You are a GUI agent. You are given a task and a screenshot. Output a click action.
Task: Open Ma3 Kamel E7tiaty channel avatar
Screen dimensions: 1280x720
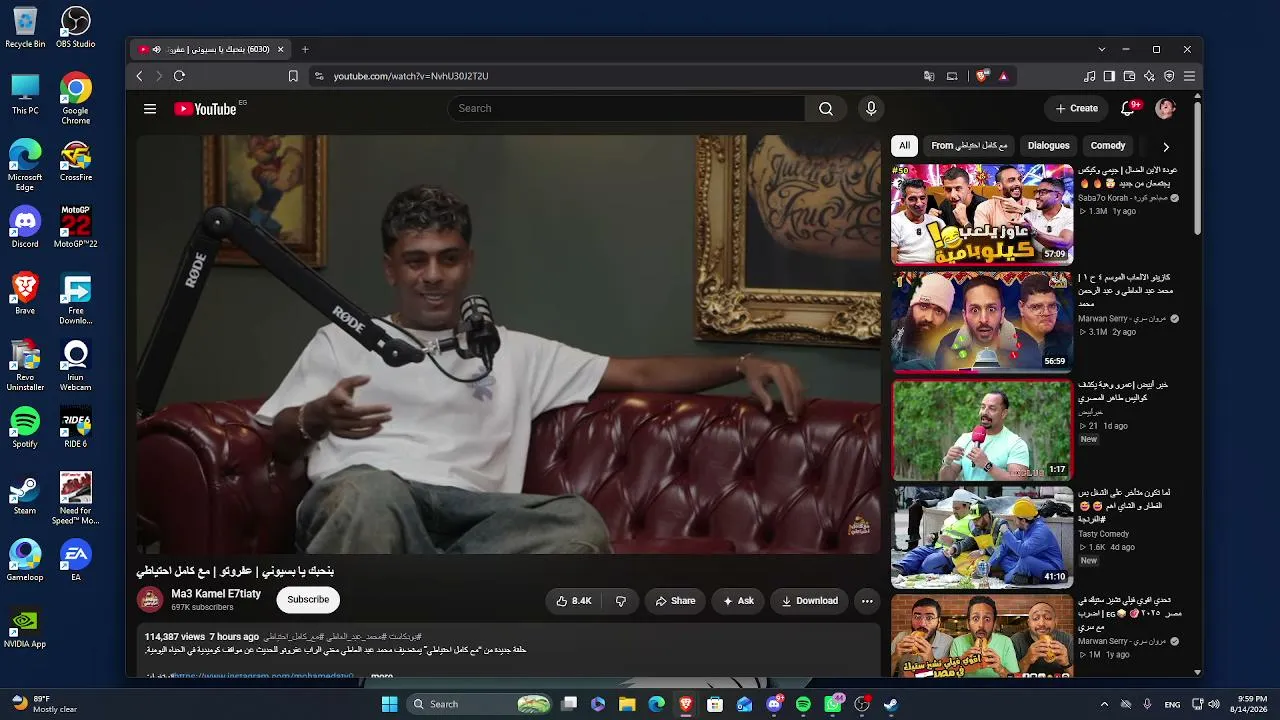click(x=150, y=600)
